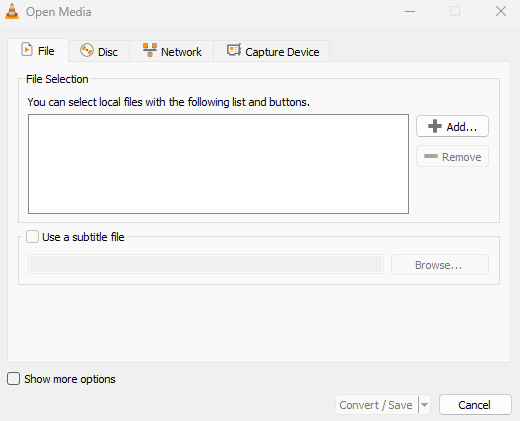Click the Disc tab disc icon
This screenshot has width=520, height=421.
coord(87,51)
